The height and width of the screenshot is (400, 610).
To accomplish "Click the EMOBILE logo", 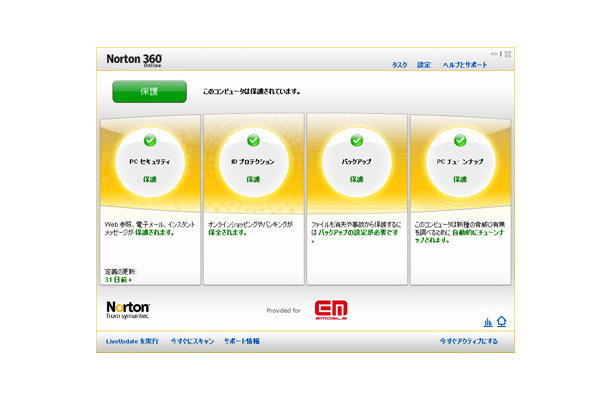I will tap(331, 310).
